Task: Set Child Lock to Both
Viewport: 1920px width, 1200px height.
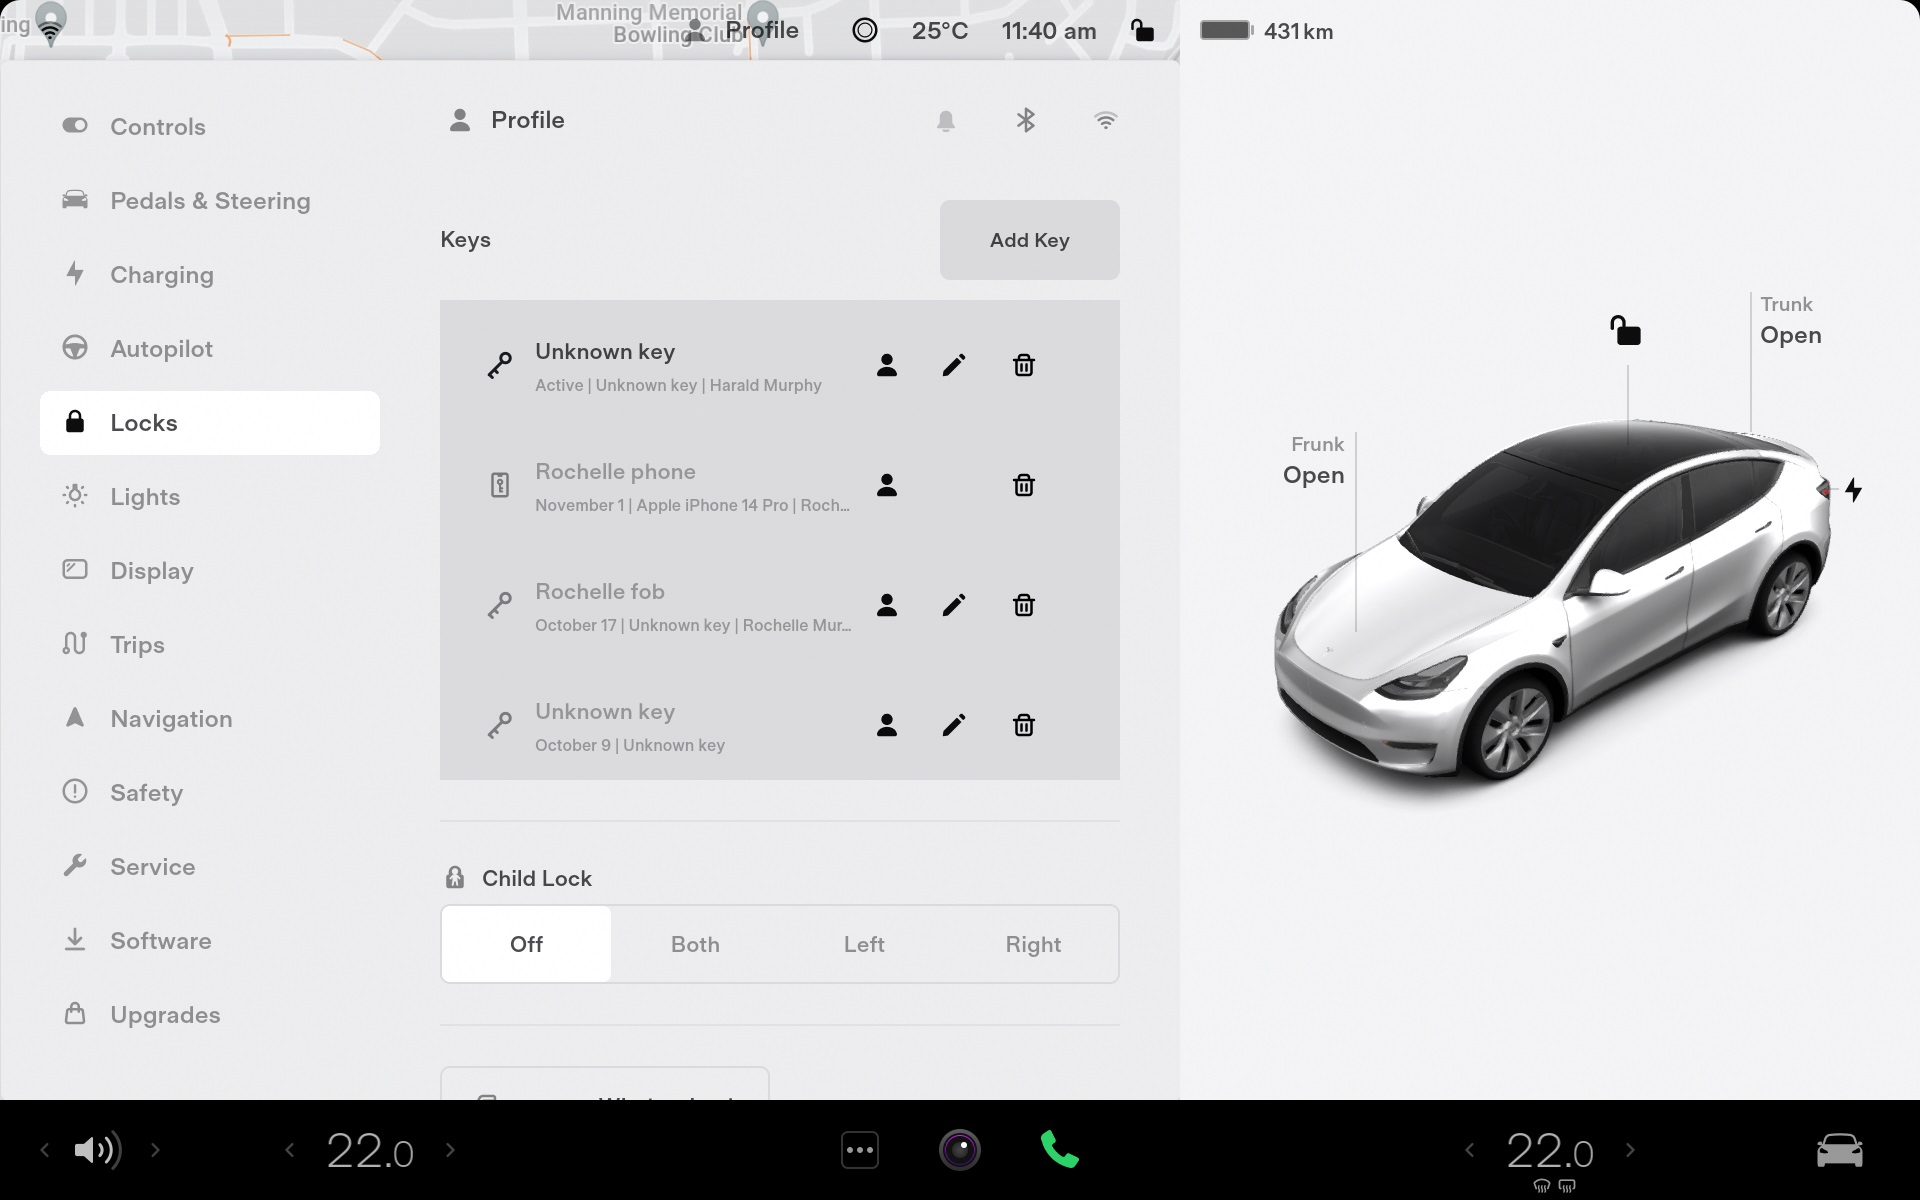Action: click(x=695, y=944)
